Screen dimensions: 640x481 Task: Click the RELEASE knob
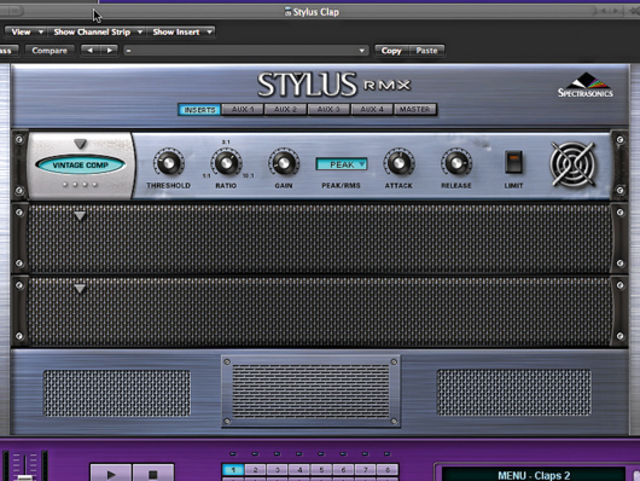point(456,163)
